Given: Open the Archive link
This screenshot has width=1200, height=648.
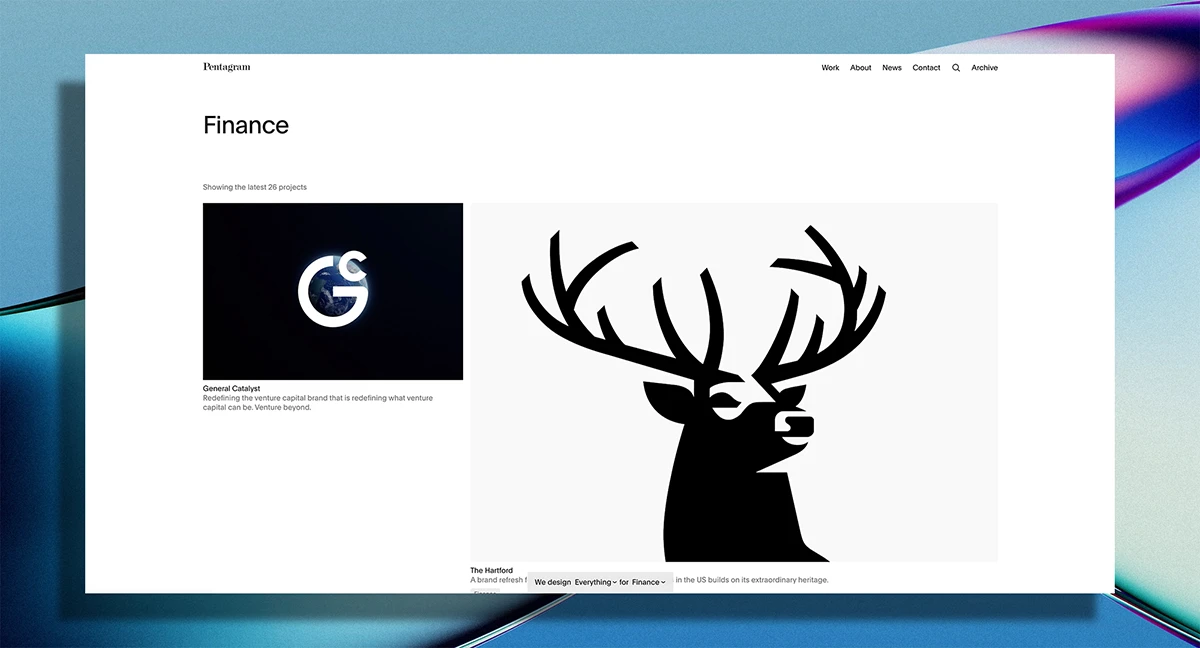Looking at the screenshot, I should [x=984, y=68].
